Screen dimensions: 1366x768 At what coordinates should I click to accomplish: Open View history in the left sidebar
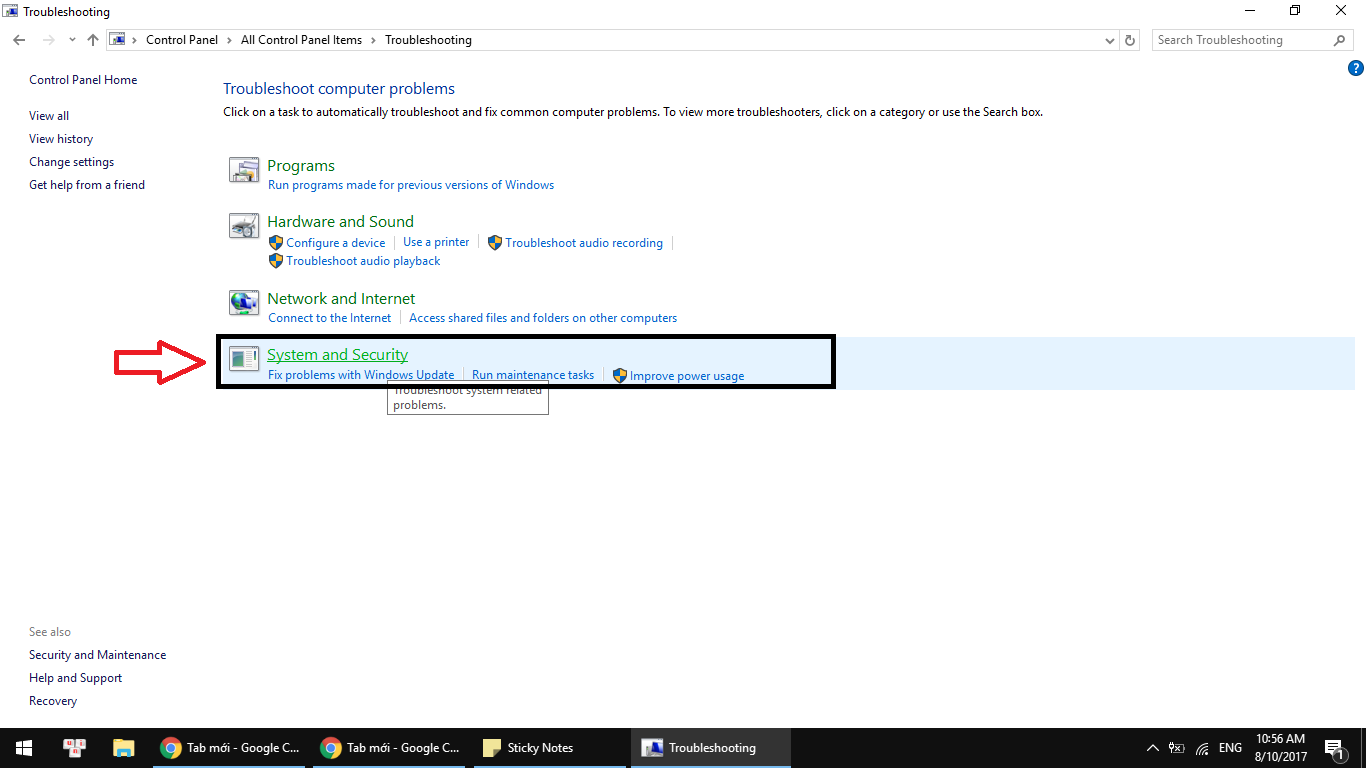pos(61,139)
